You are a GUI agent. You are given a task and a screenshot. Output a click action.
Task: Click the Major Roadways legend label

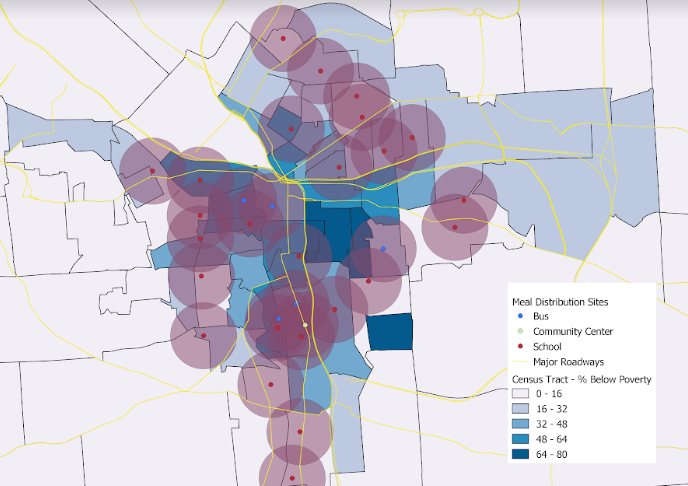pos(569,362)
